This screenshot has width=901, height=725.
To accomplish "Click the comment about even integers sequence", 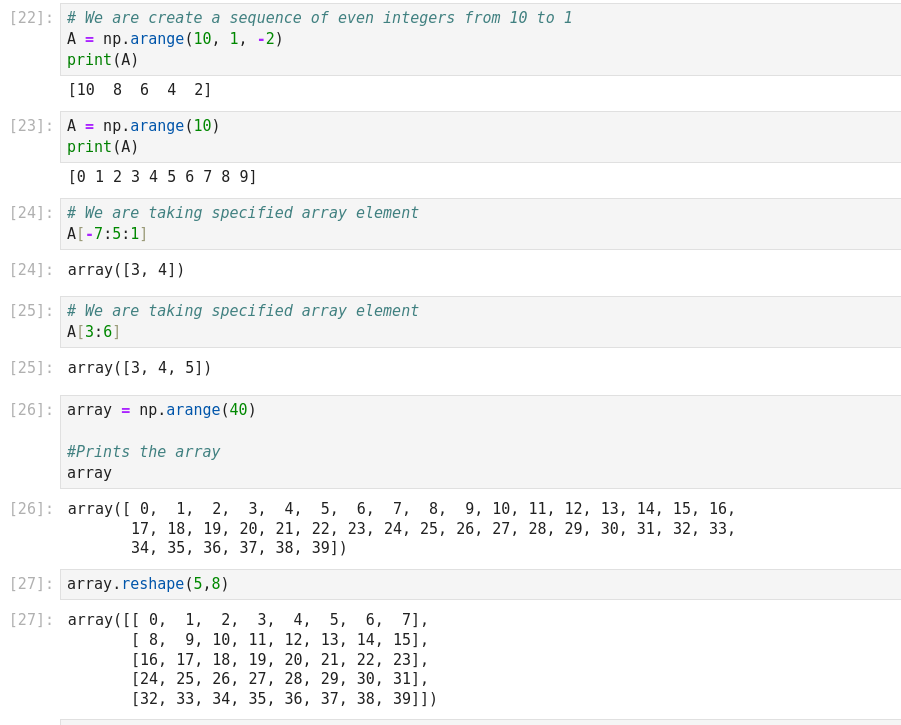I will click(x=319, y=18).
